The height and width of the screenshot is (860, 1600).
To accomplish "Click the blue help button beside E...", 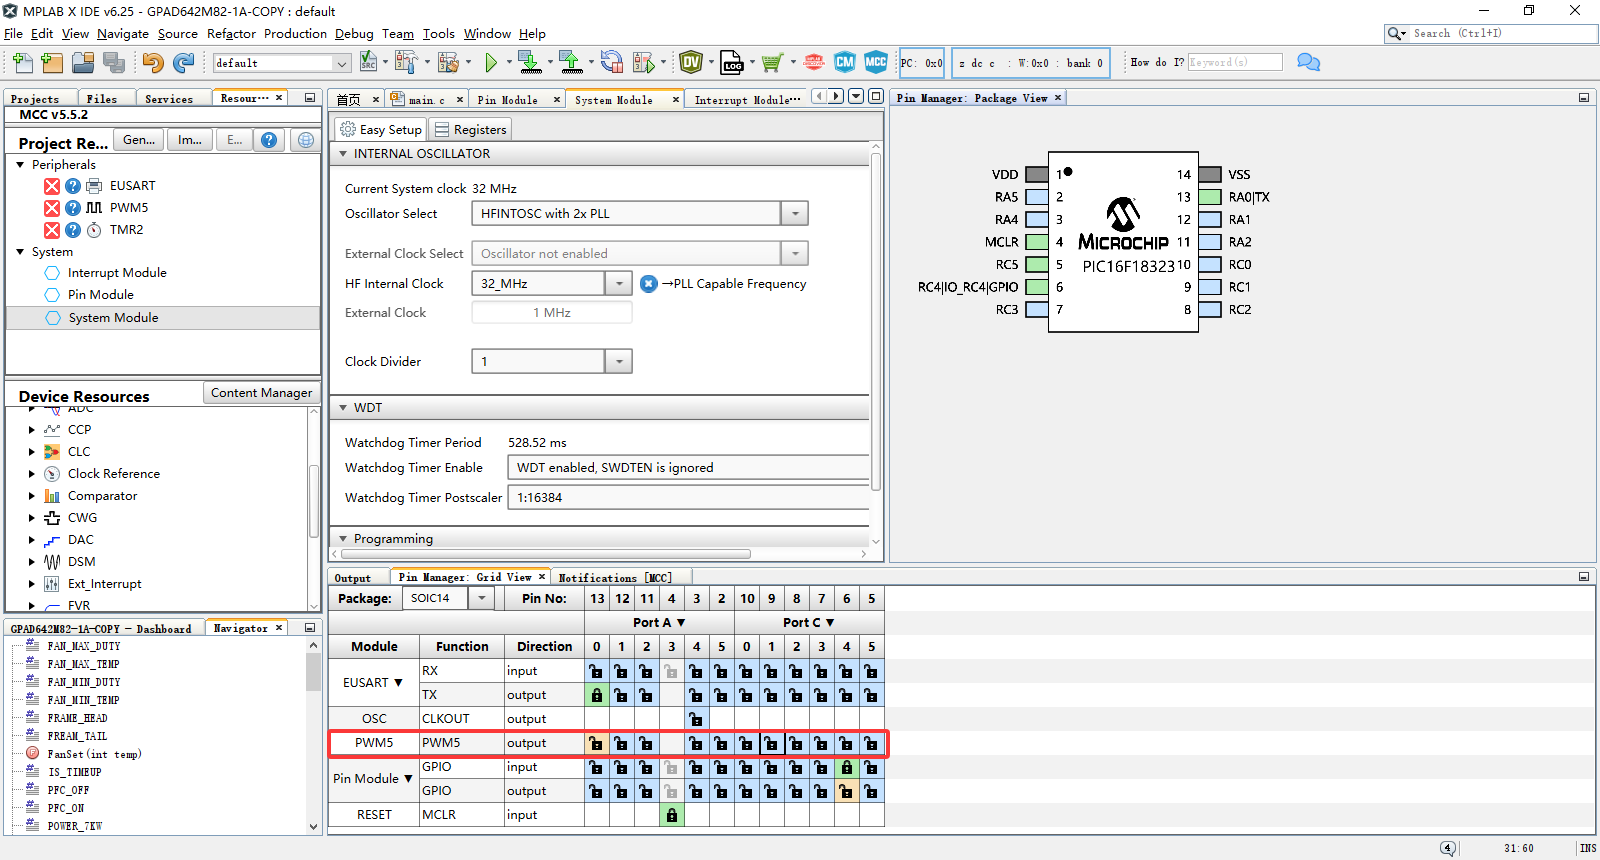I will point(268,140).
